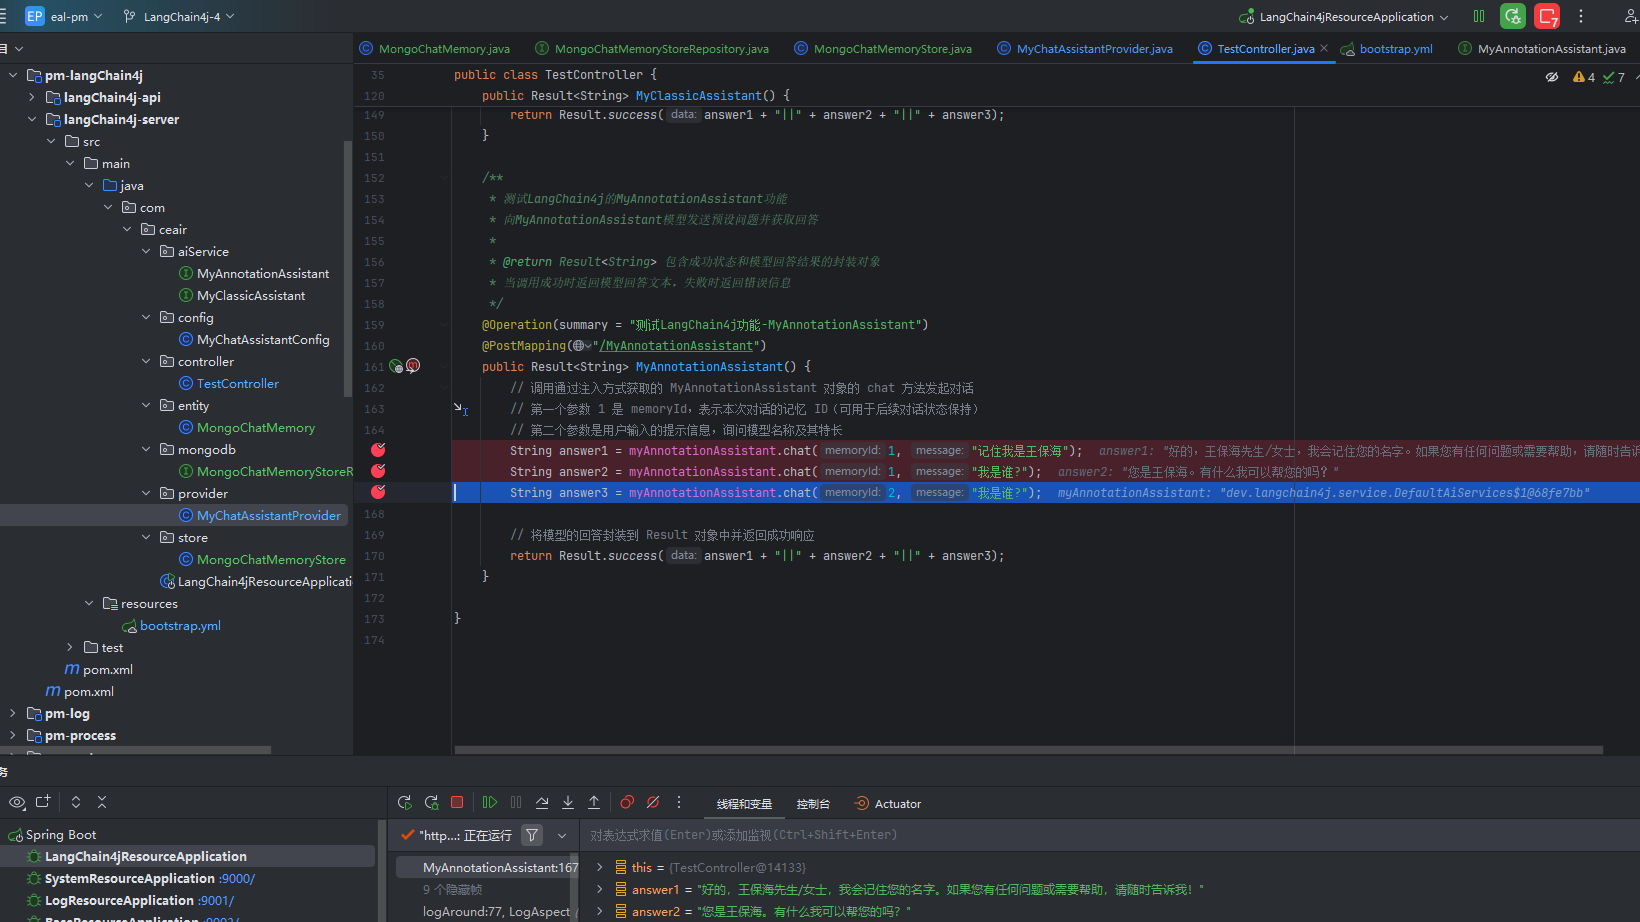The height and width of the screenshot is (922, 1640).
Task: Switch to MongoChatMemoryStore.java tab
Action: click(x=883, y=49)
